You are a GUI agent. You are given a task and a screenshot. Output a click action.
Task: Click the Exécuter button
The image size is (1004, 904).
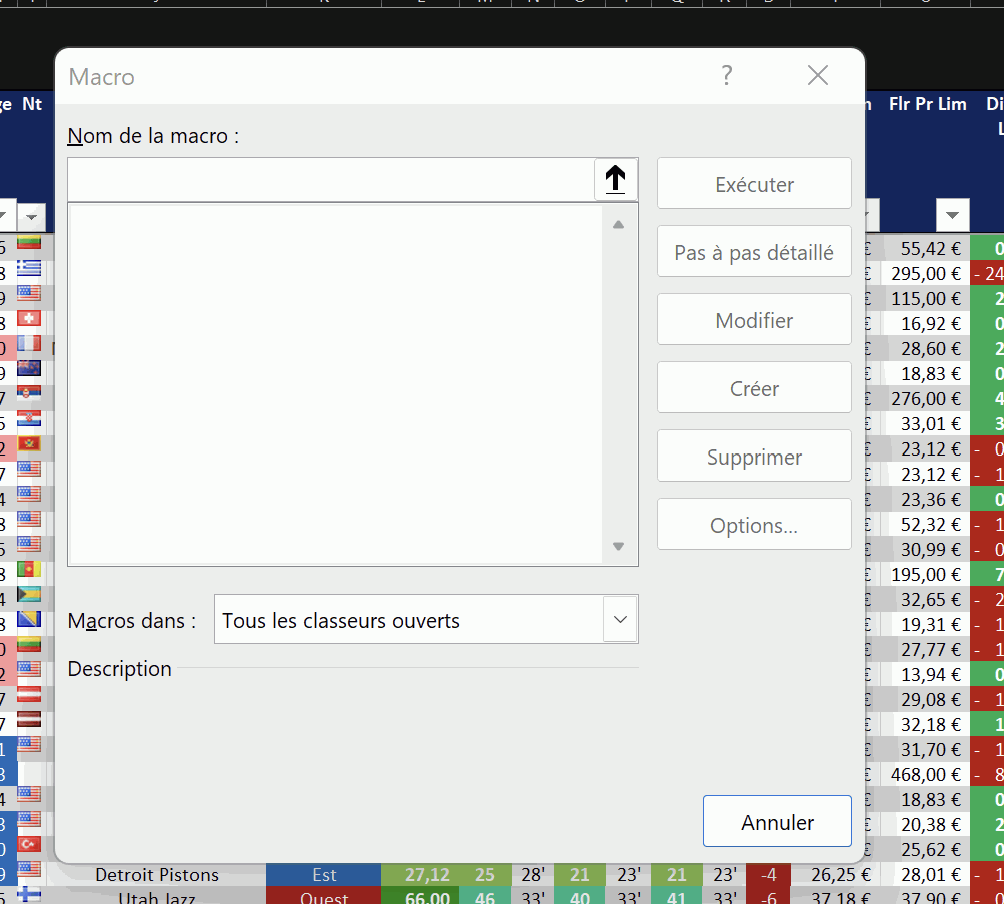[x=754, y=184]
